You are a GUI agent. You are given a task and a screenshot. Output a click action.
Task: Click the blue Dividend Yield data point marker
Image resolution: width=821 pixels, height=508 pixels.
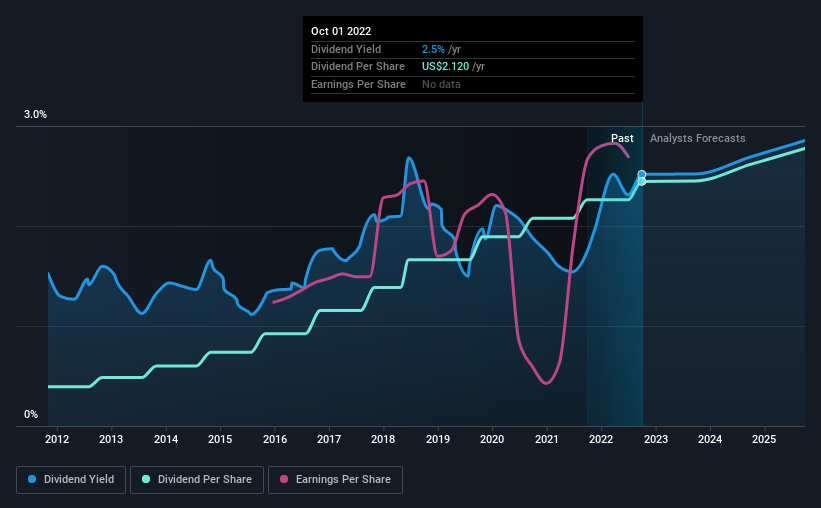[x=641, y=174]
